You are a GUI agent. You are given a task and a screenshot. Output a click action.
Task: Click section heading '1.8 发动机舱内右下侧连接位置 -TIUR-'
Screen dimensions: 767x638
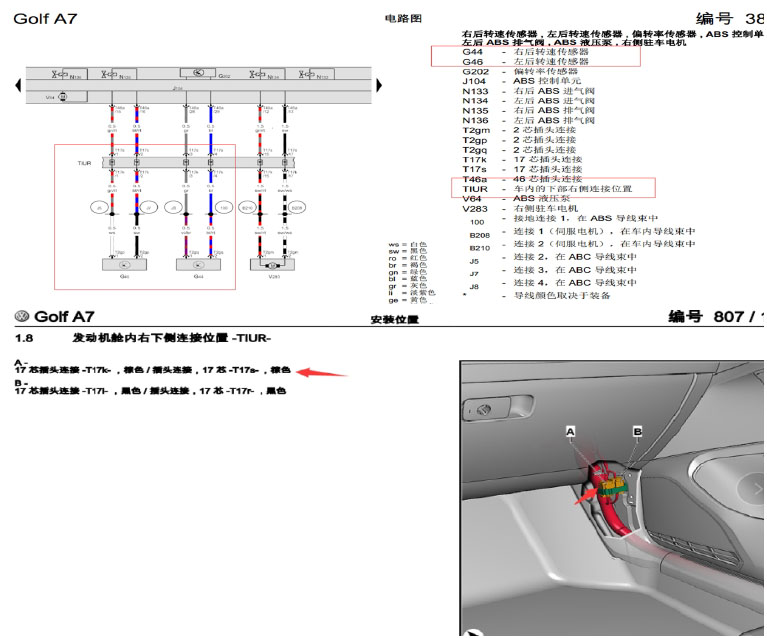(143, 338)
